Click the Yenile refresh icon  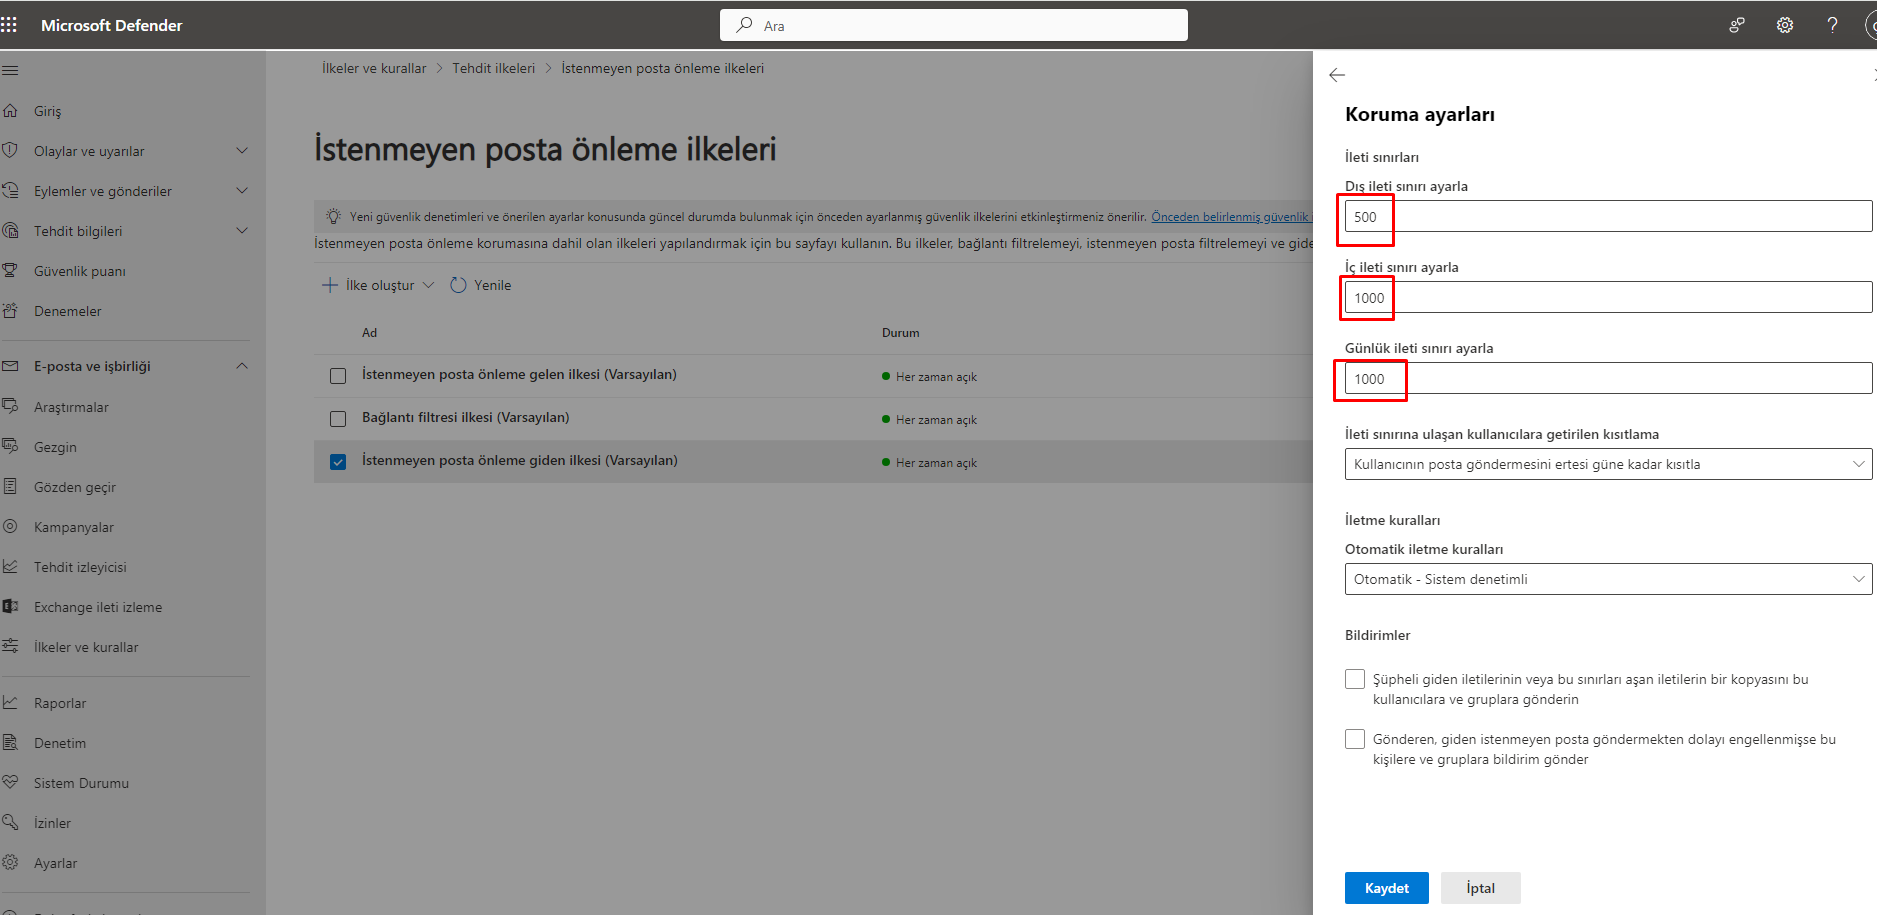pos(458,285)
